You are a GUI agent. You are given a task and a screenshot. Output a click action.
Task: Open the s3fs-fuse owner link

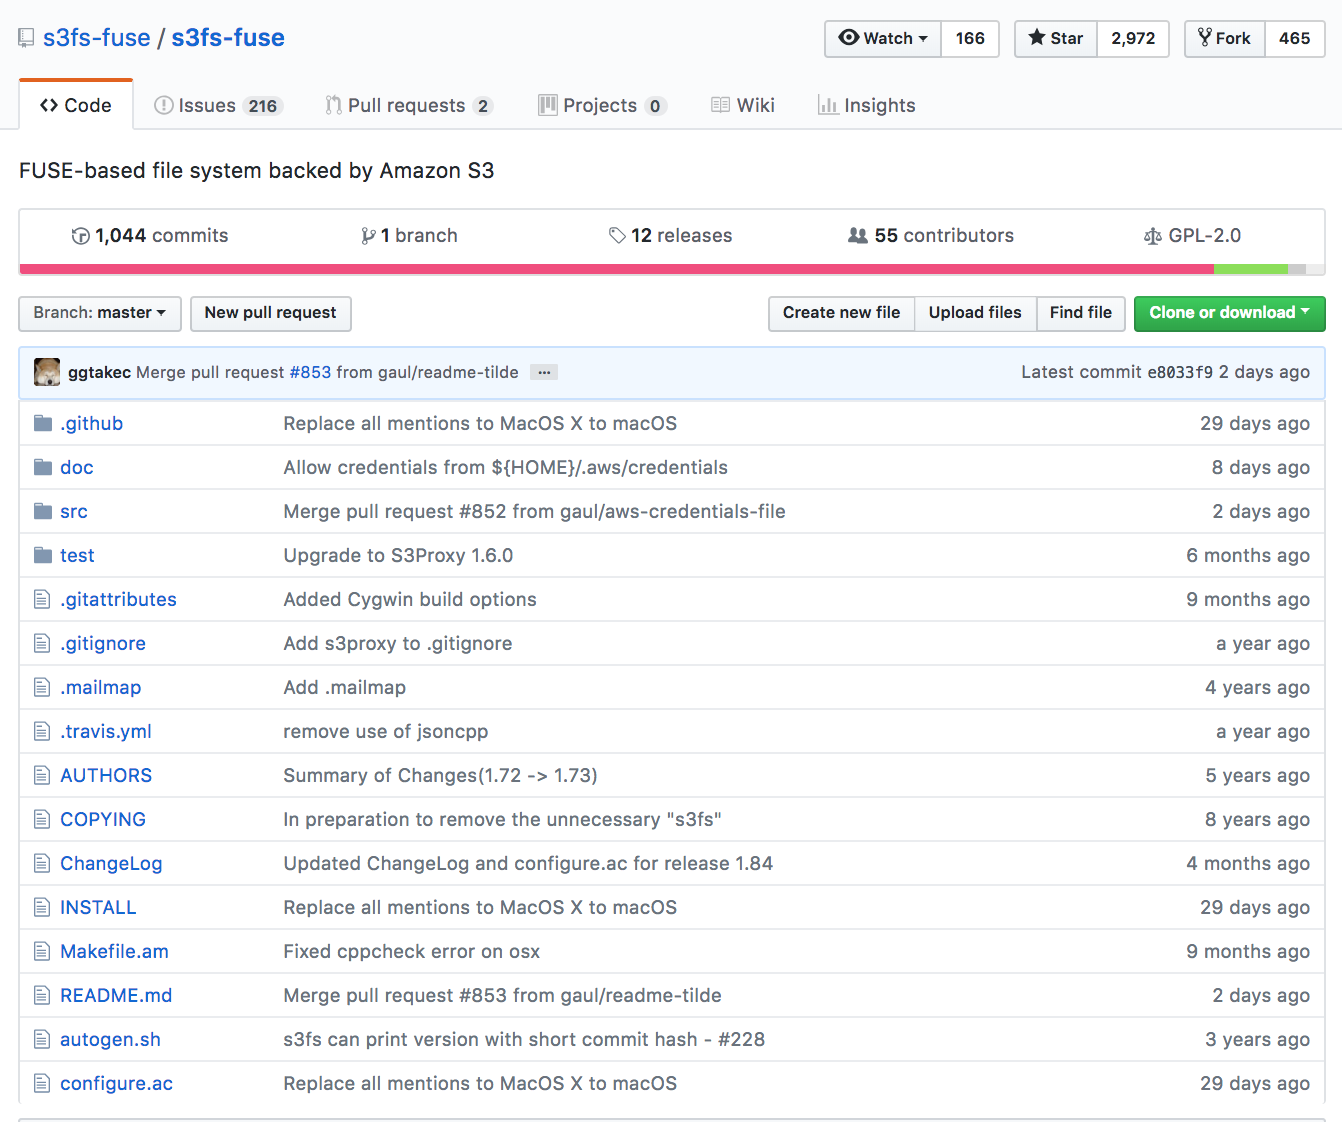[x=96, y=38]
